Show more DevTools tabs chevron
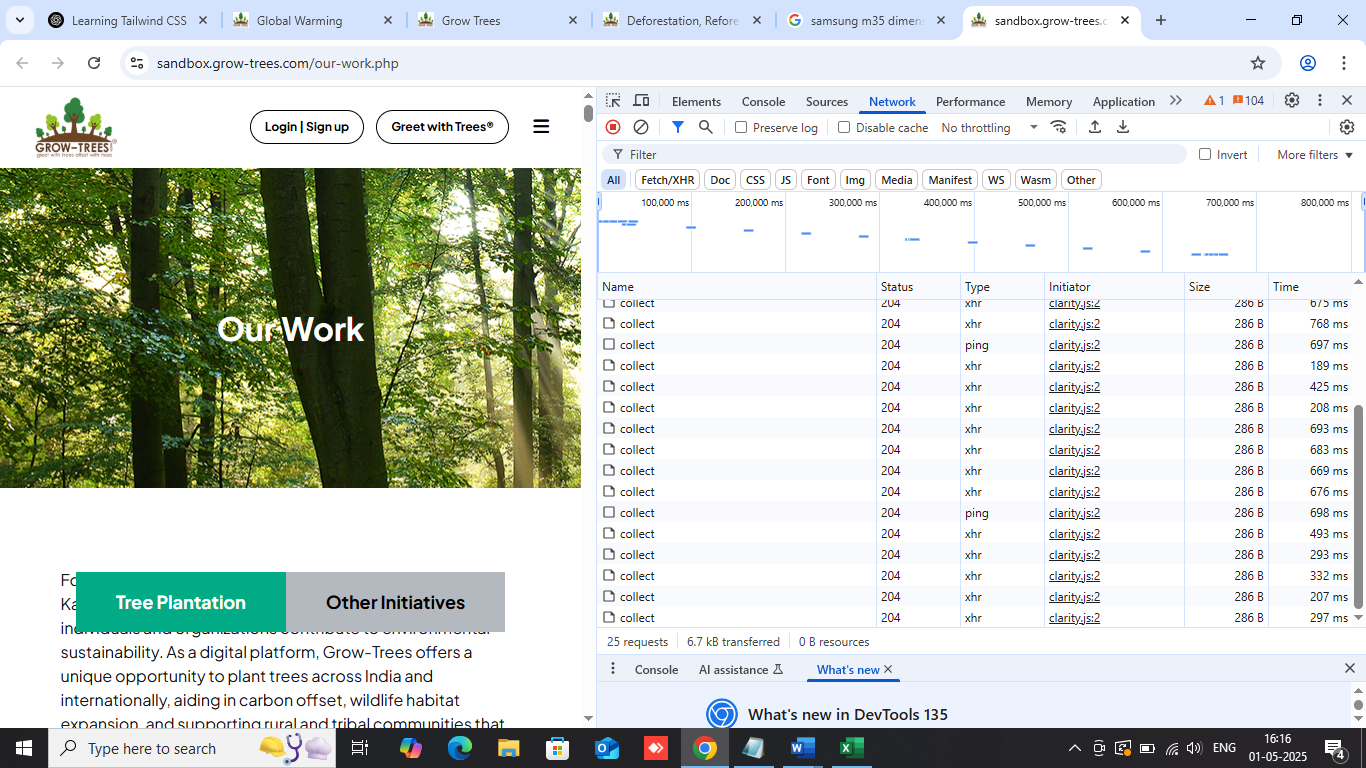The image size is (1366, 768). [x=1176, y=101]
